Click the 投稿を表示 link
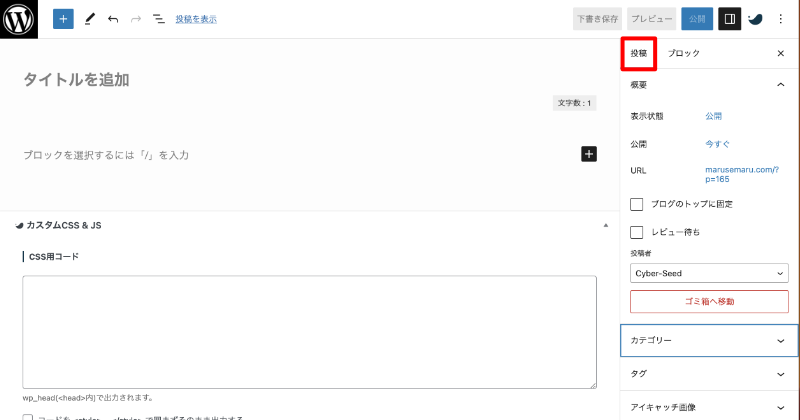The height and width of the screenshot is (420, 800). [196, 19]
